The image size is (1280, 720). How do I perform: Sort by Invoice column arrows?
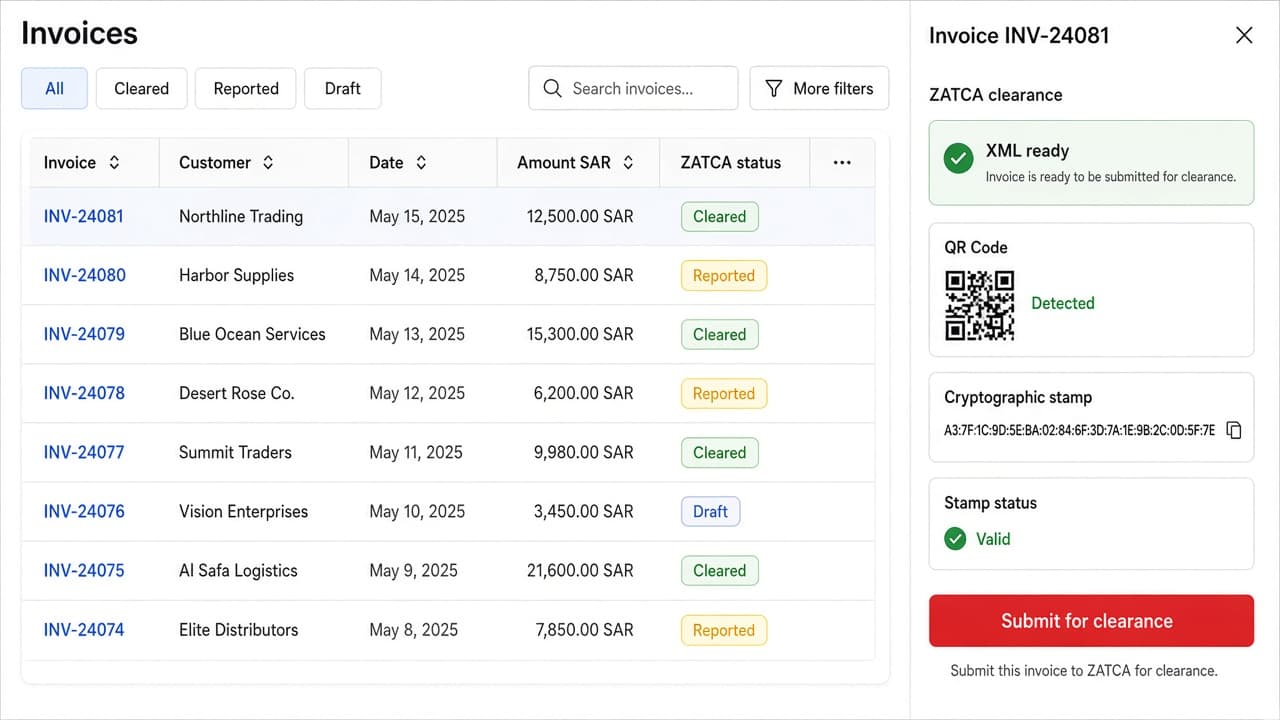coord(114,162)
